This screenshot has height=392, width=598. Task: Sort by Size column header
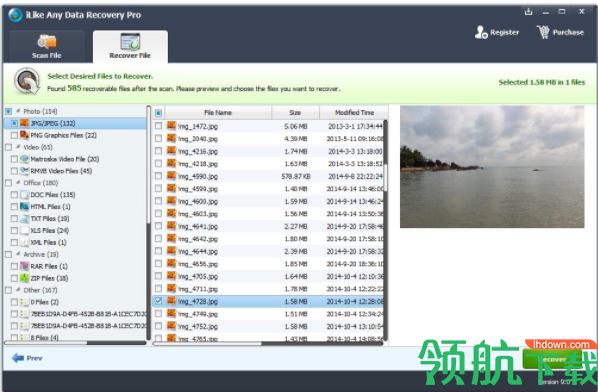click(295, 112)
